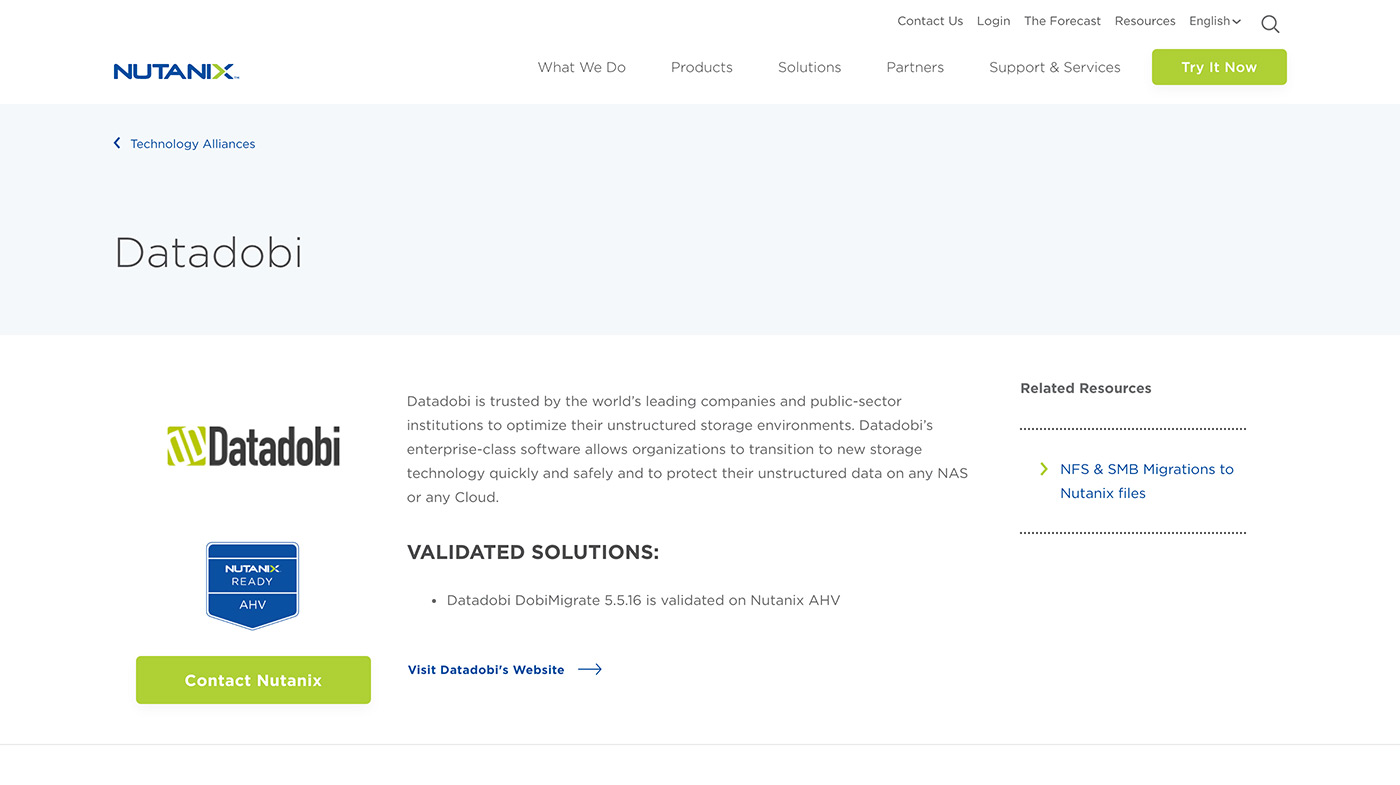This screenshot has height=785, width=1400.
Task: Open The Forecast link
Action: (x=1062, y=21)
